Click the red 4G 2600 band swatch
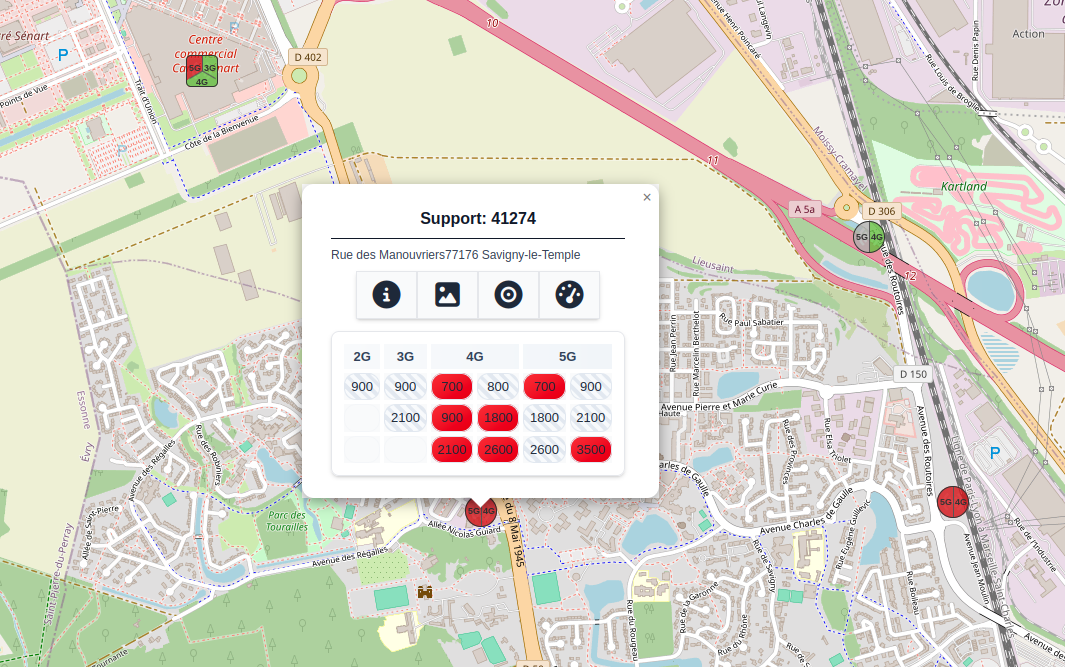 [498, 450]
